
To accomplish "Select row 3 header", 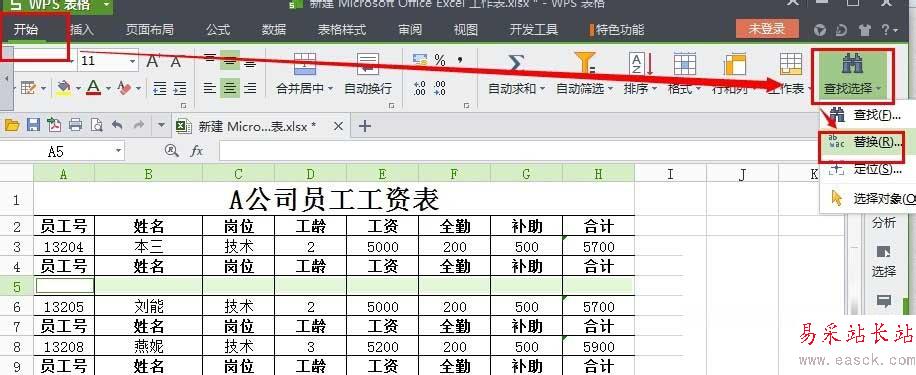I will [16, 246].
